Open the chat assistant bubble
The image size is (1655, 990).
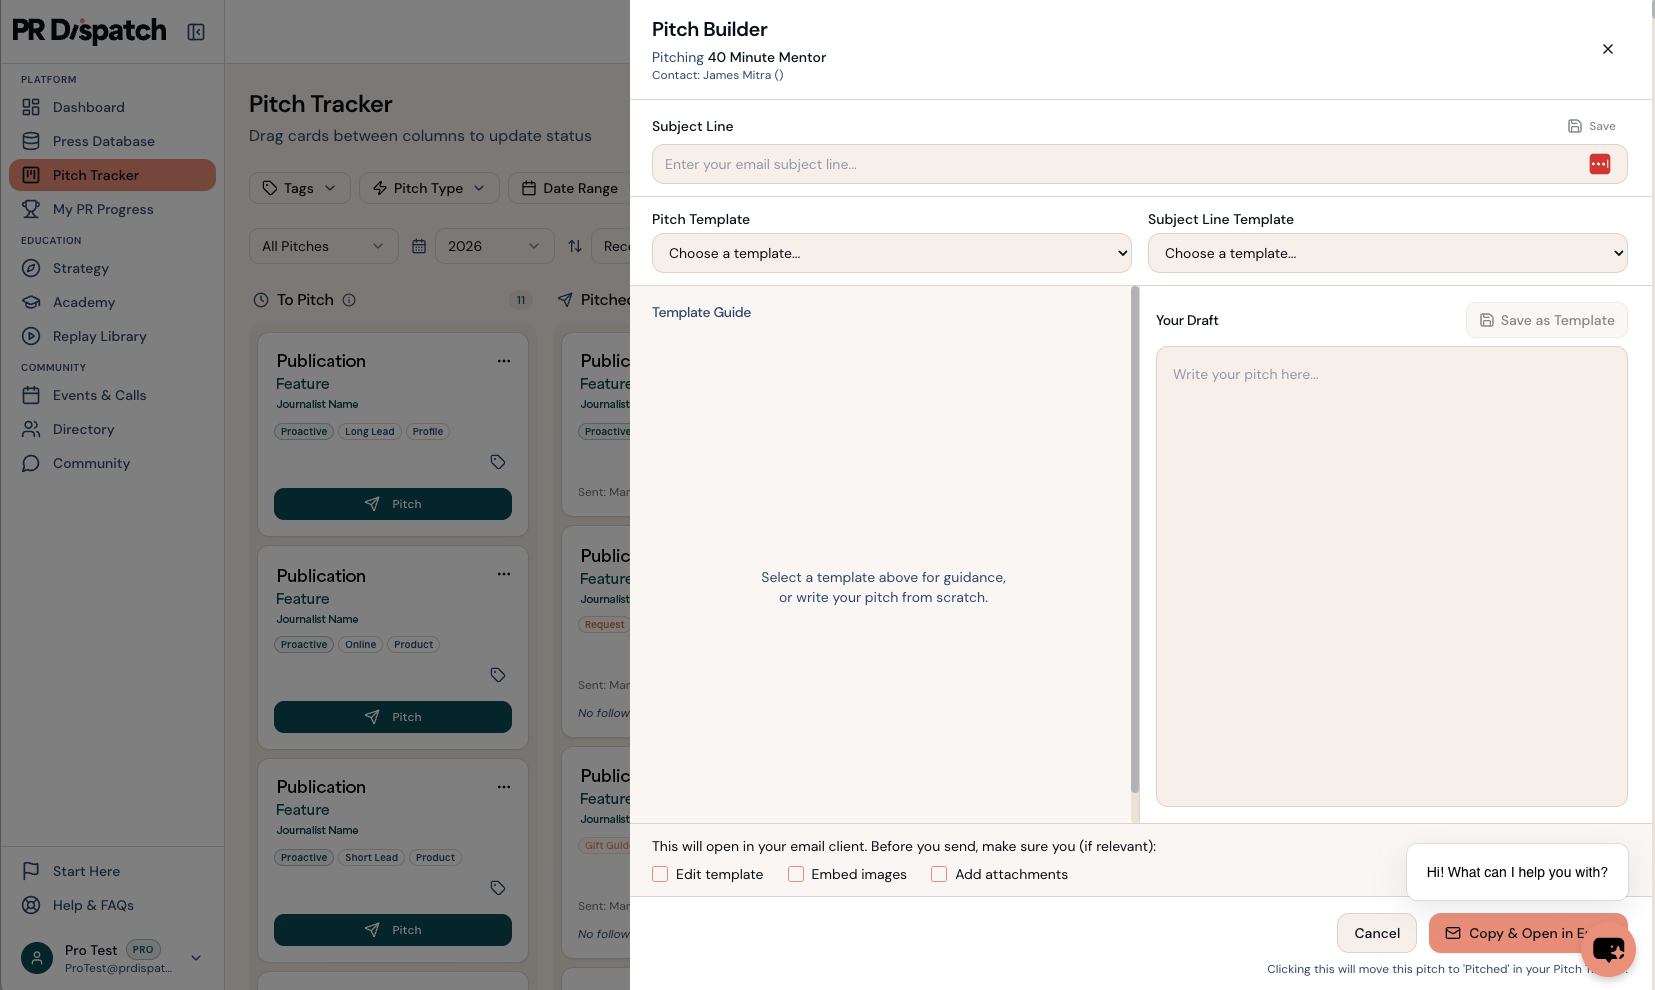tap(1607, 949)
